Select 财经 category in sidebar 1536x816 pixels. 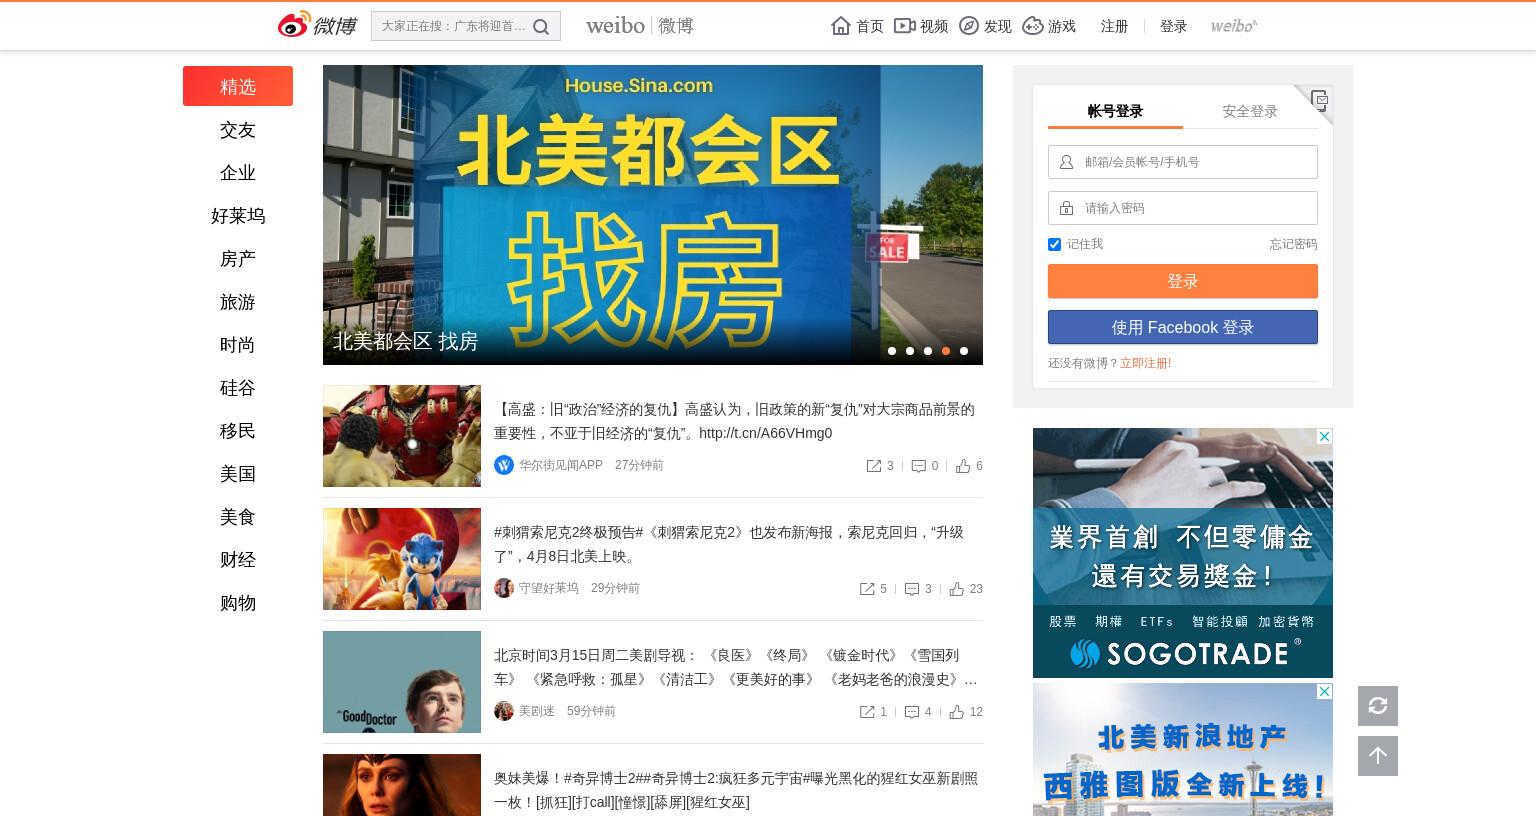click(238, 560)
